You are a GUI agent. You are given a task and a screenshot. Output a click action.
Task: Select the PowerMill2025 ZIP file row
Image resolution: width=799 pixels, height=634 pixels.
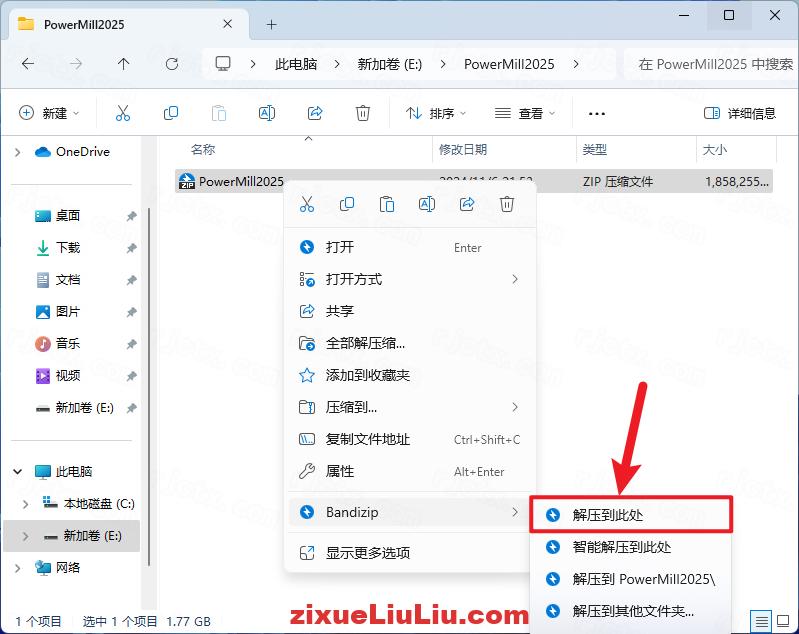[474, 181]
